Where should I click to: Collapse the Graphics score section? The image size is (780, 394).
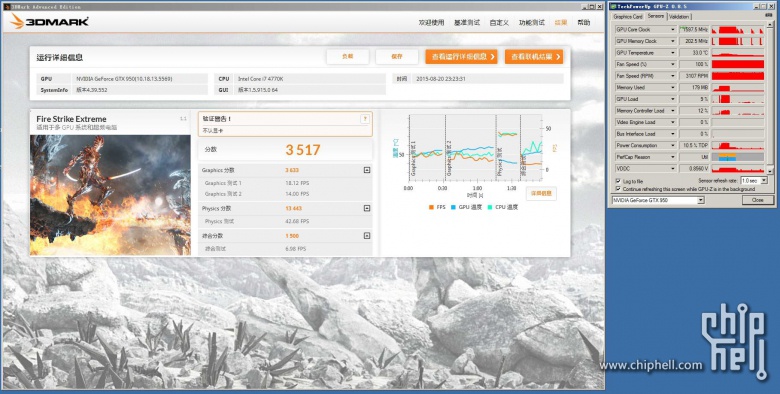pos(367,170)
